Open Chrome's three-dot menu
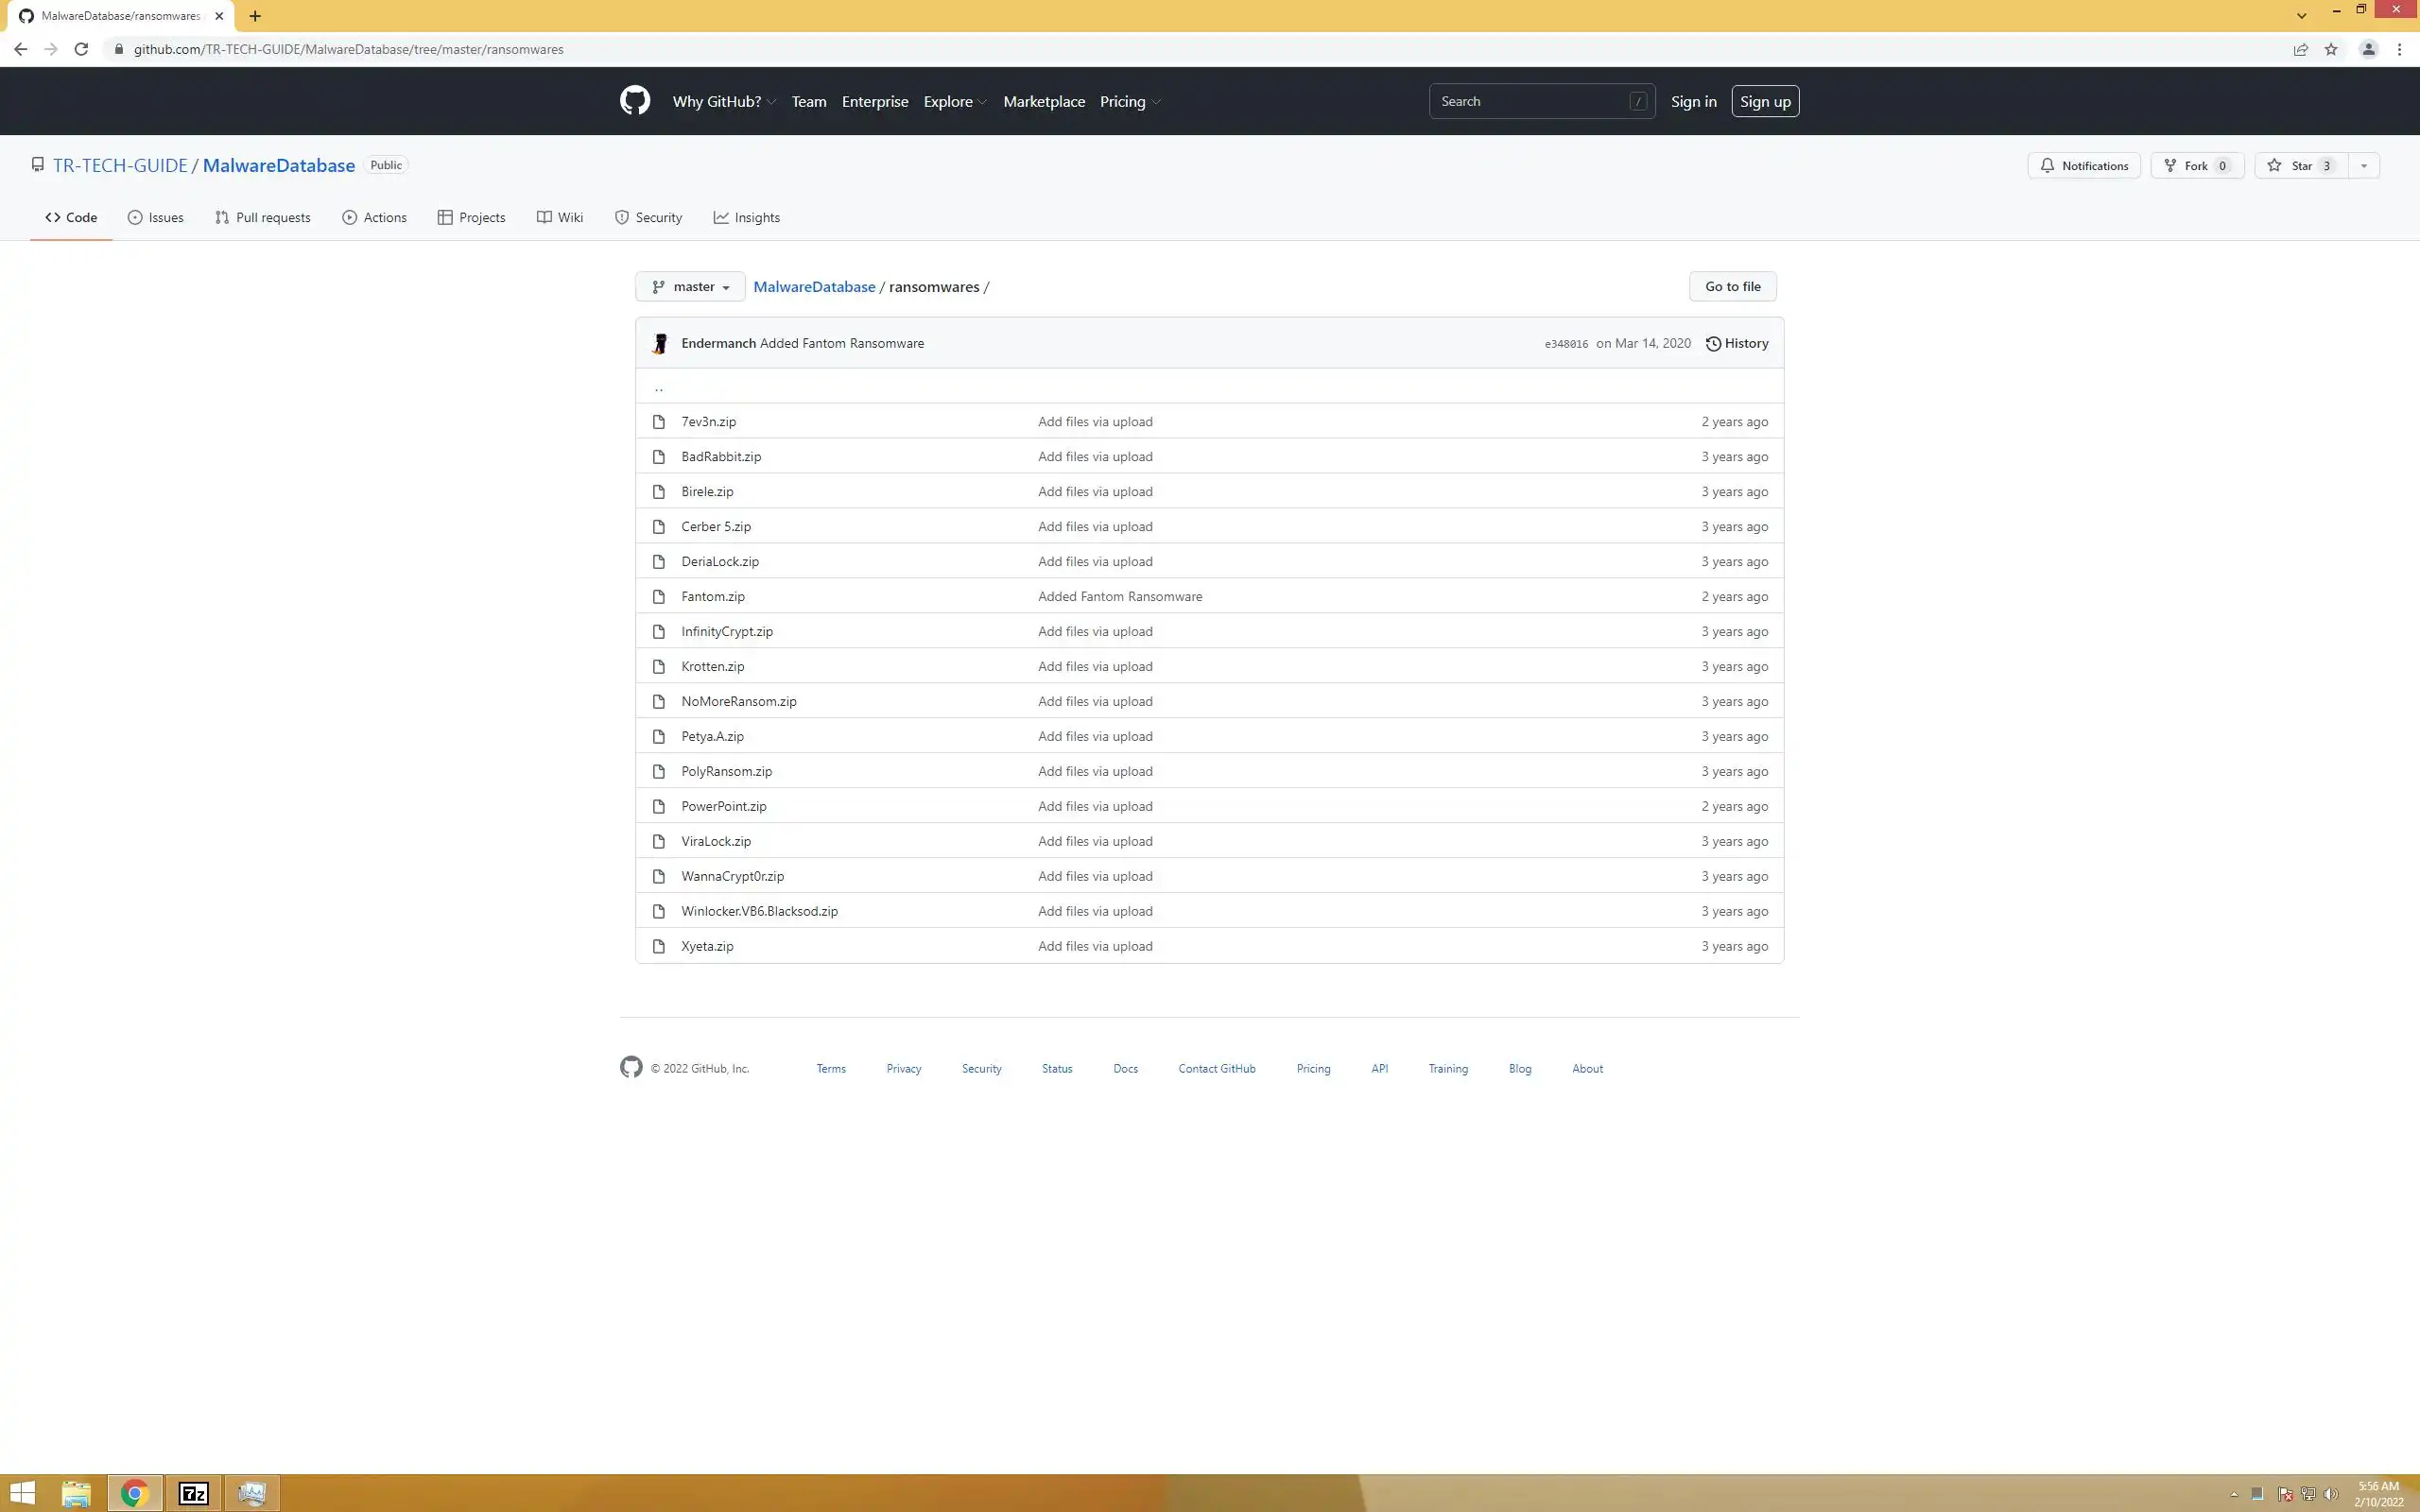Viewport: 2420px width, 1512px height. (2399, 49)
